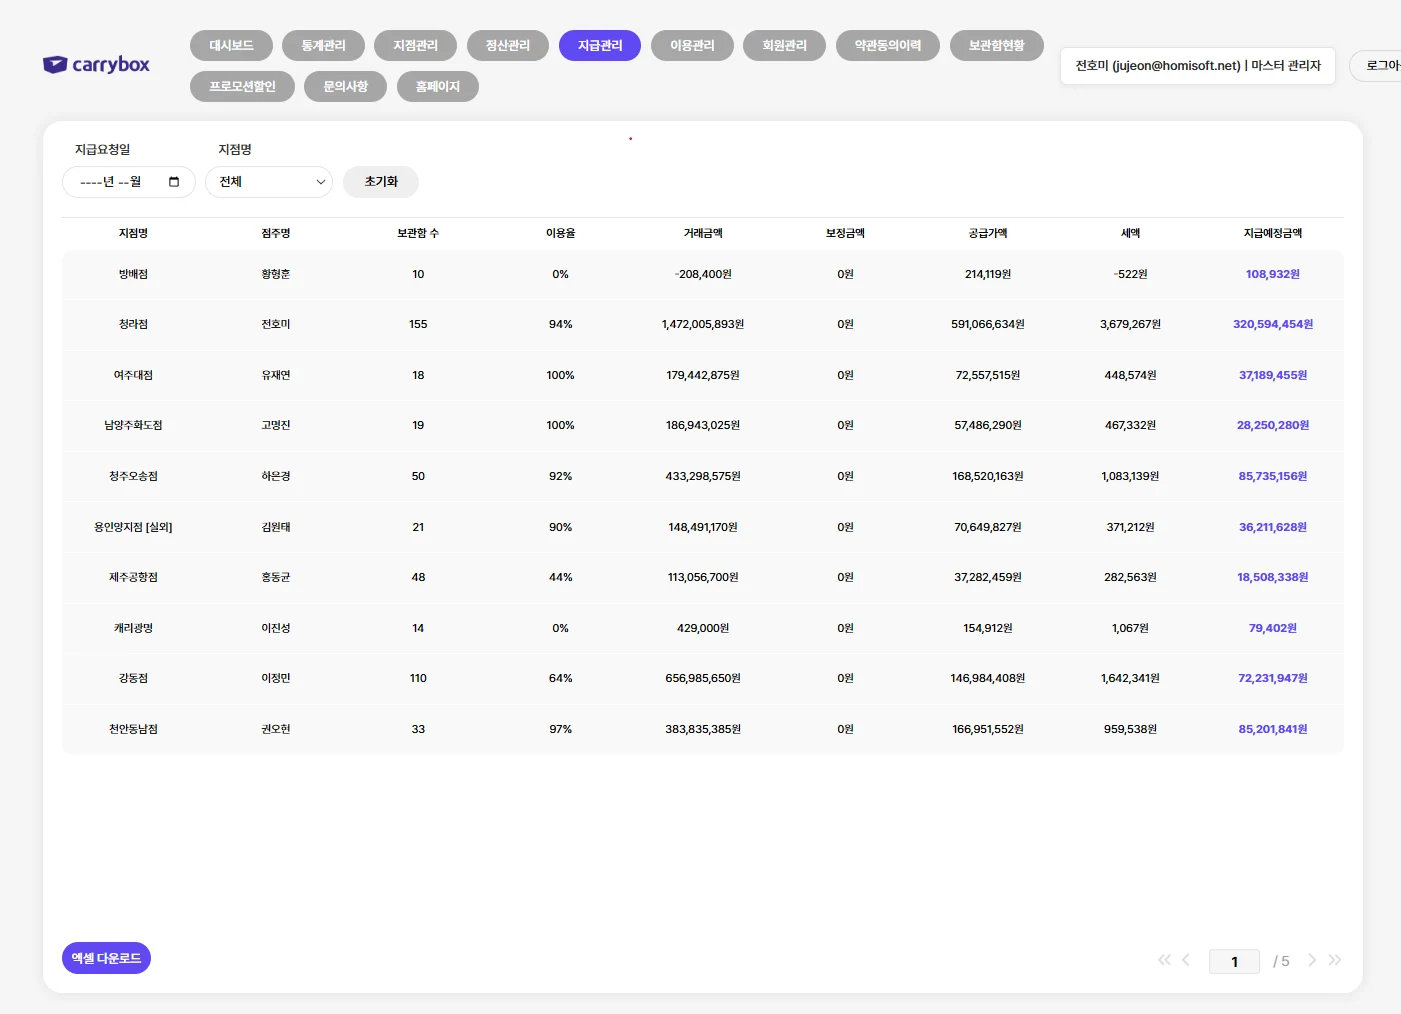1401x1014 pixels.
Task: Click the 로그아웃 button
Action: tap(1378, 66)
